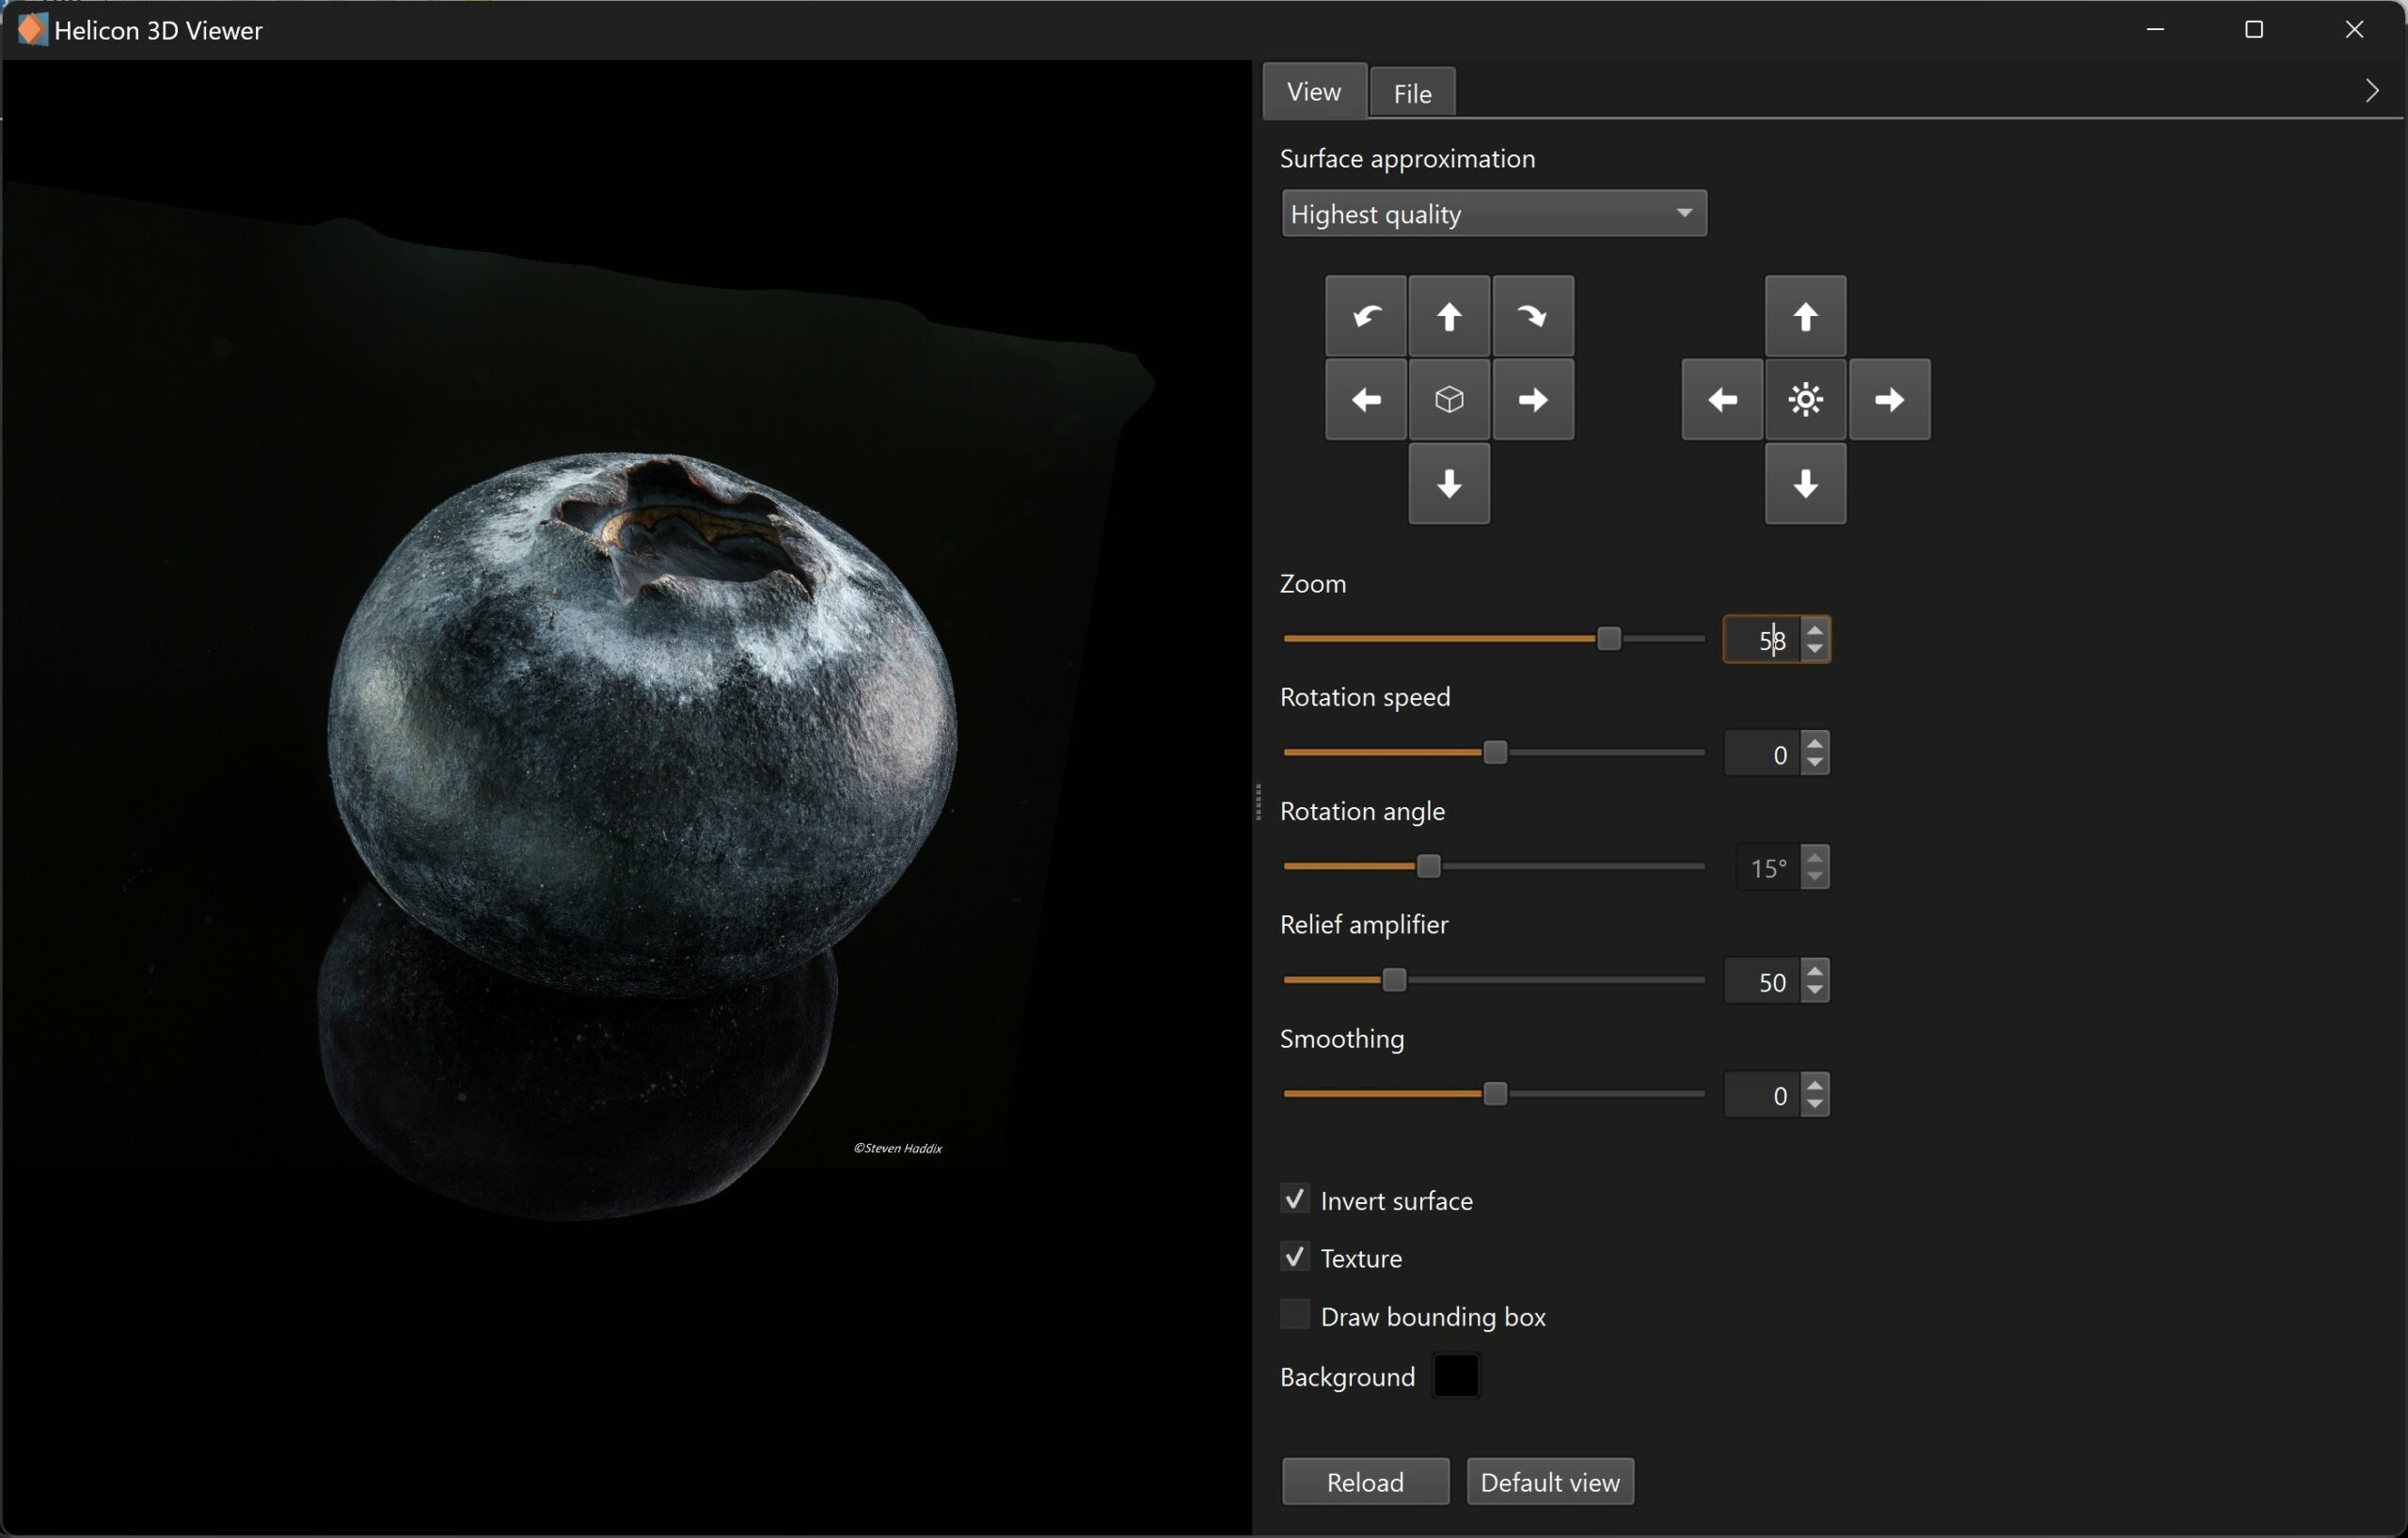Rotate model right using left pad arrow
The image size is (2408, 1538).
coord(1533,400)
